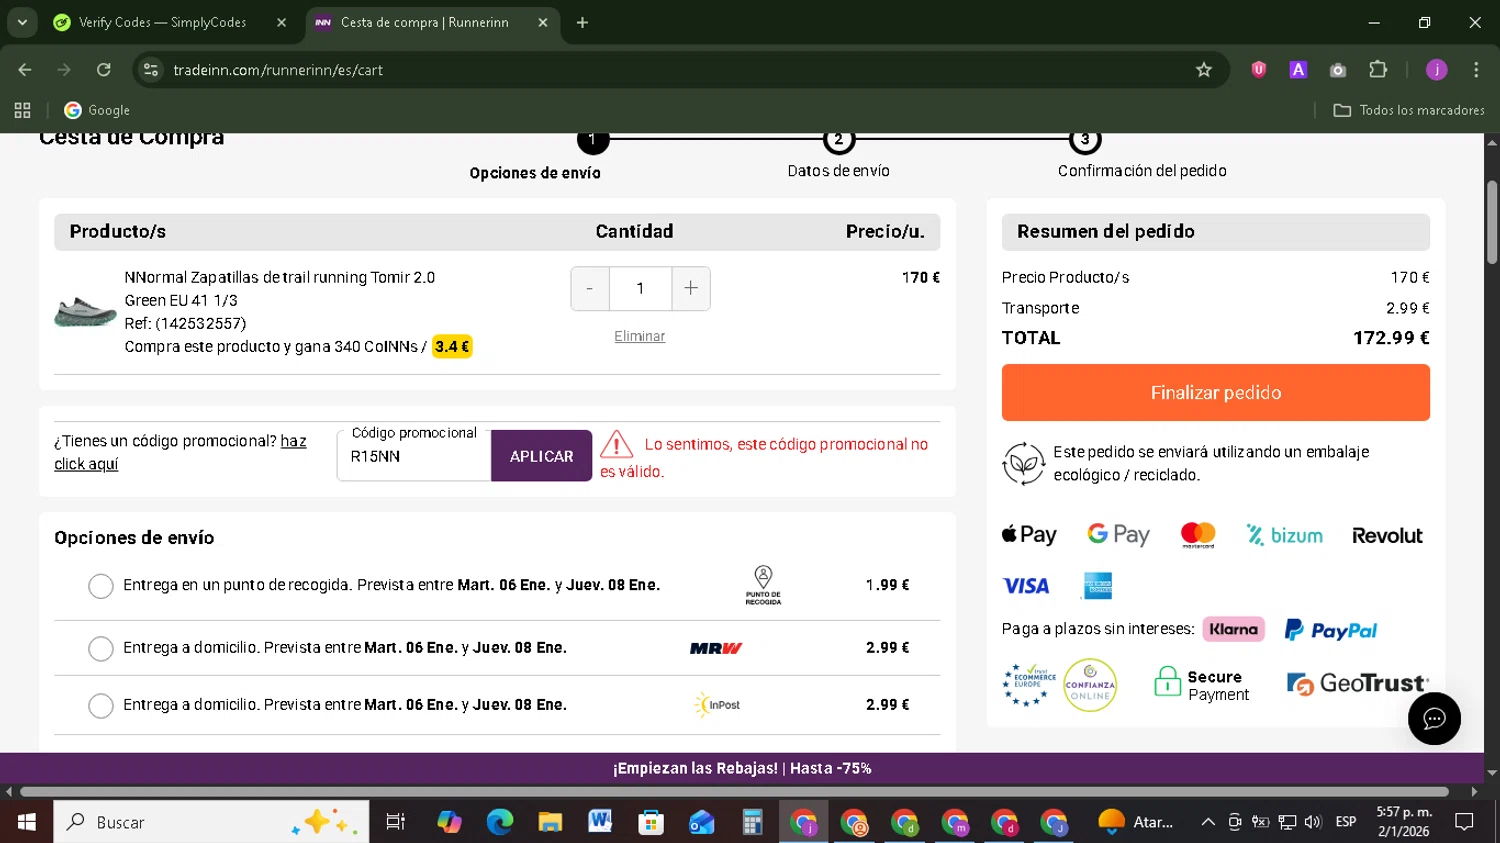Close the Cesta de compra tab
The width and height of the screenshot is (1500, 843).
(x=543, y=22)
